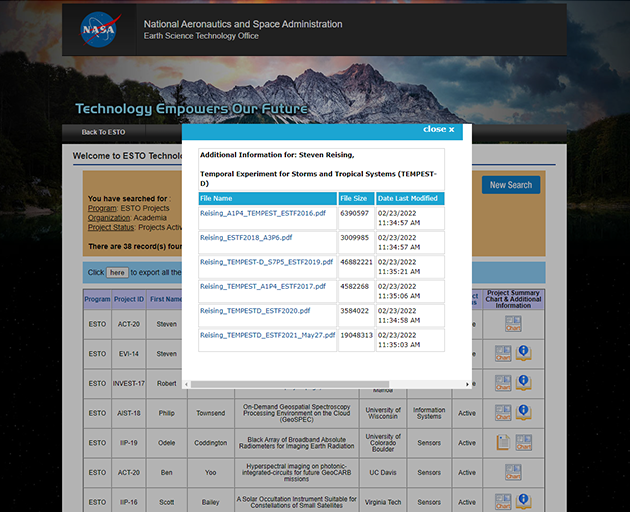This screenshot has height=512, width=630.
Task: Go to Back To ESTO menu item
Action: (x=103, y=132)
